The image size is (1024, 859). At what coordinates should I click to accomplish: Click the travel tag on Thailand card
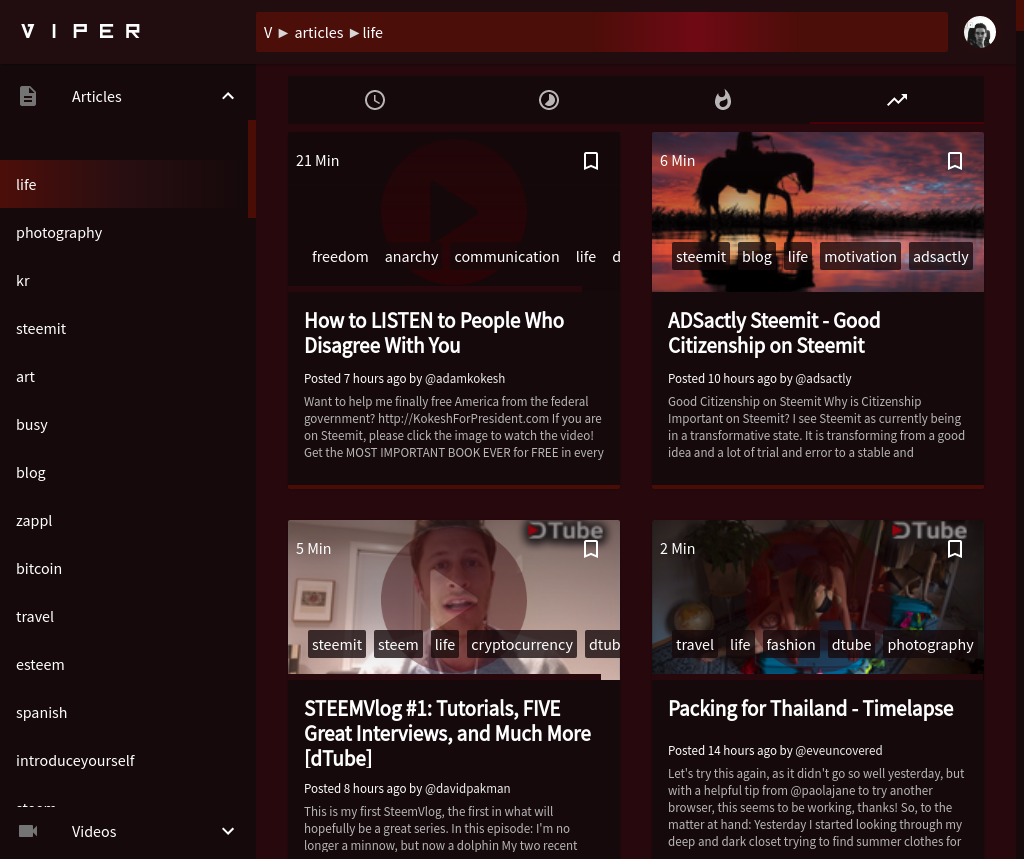695,645
